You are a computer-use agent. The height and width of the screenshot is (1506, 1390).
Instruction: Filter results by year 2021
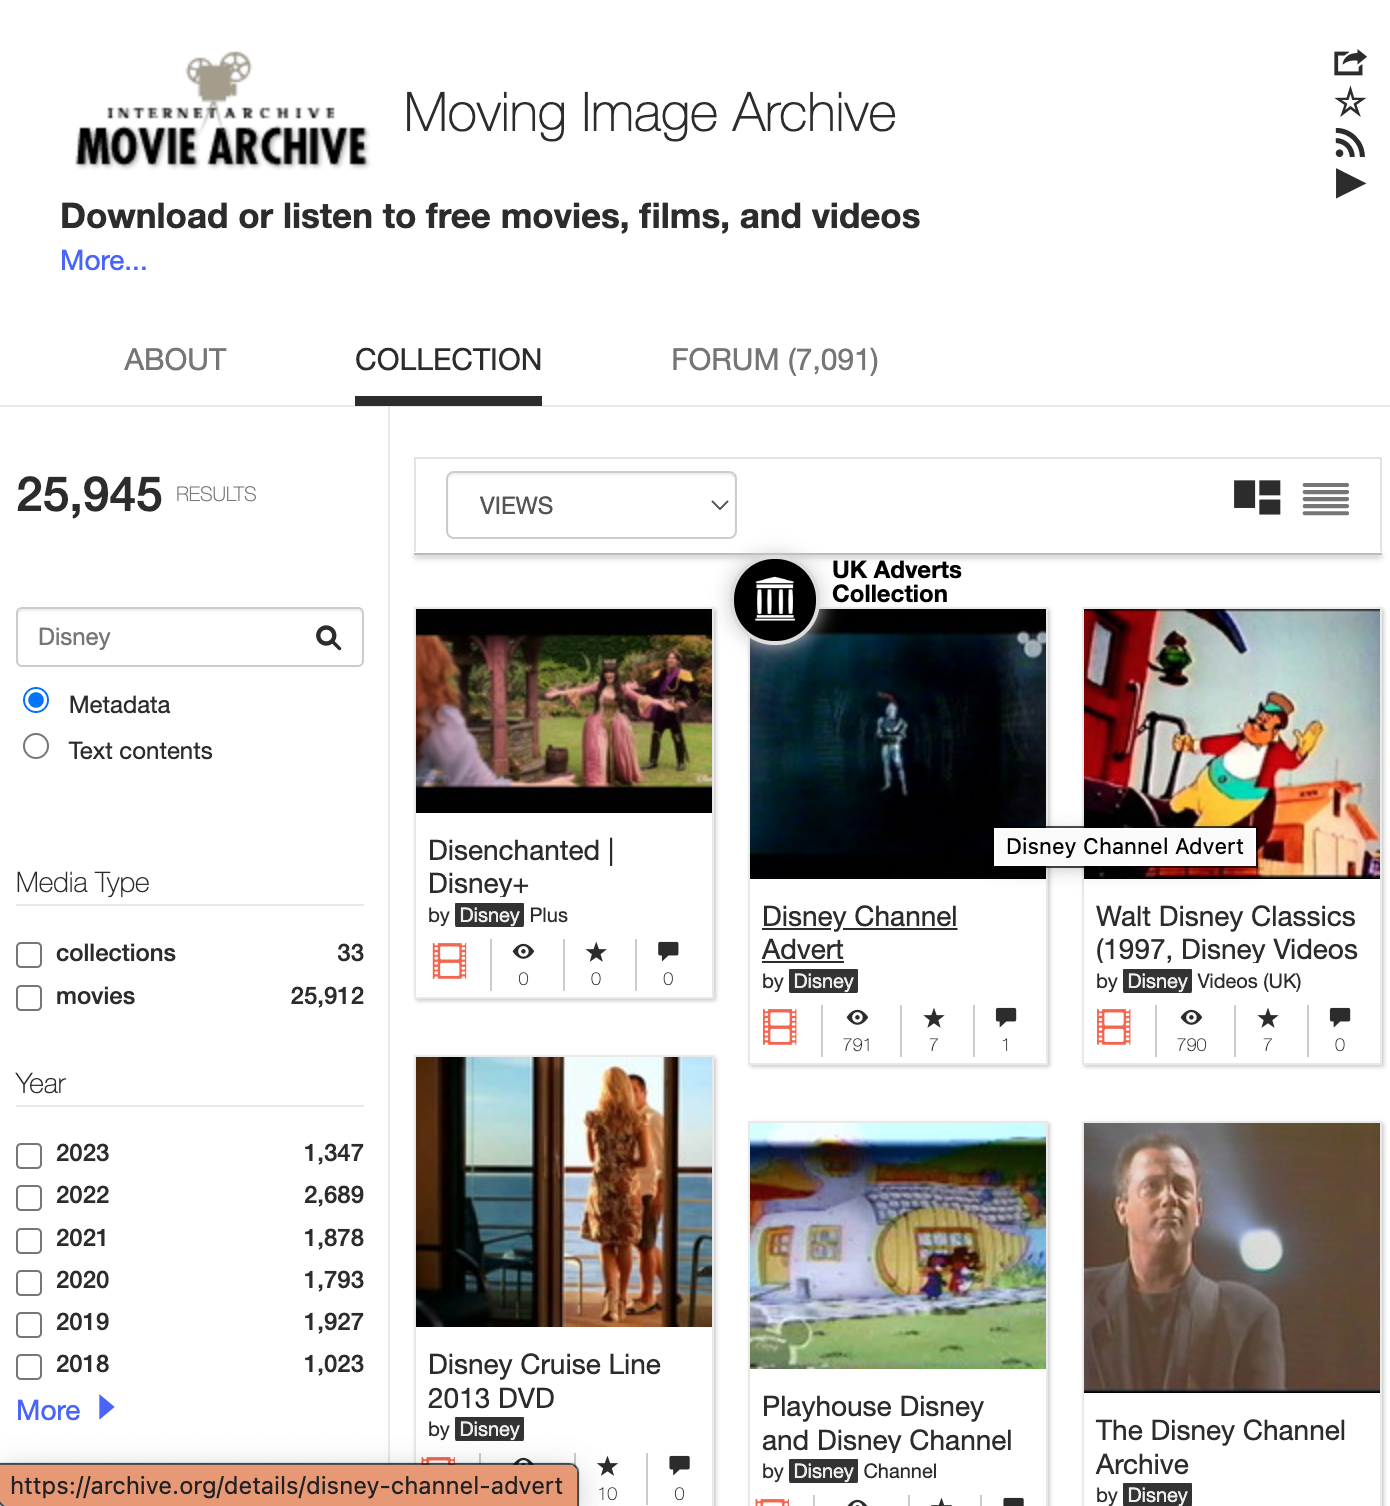(x=30, y=1241)
